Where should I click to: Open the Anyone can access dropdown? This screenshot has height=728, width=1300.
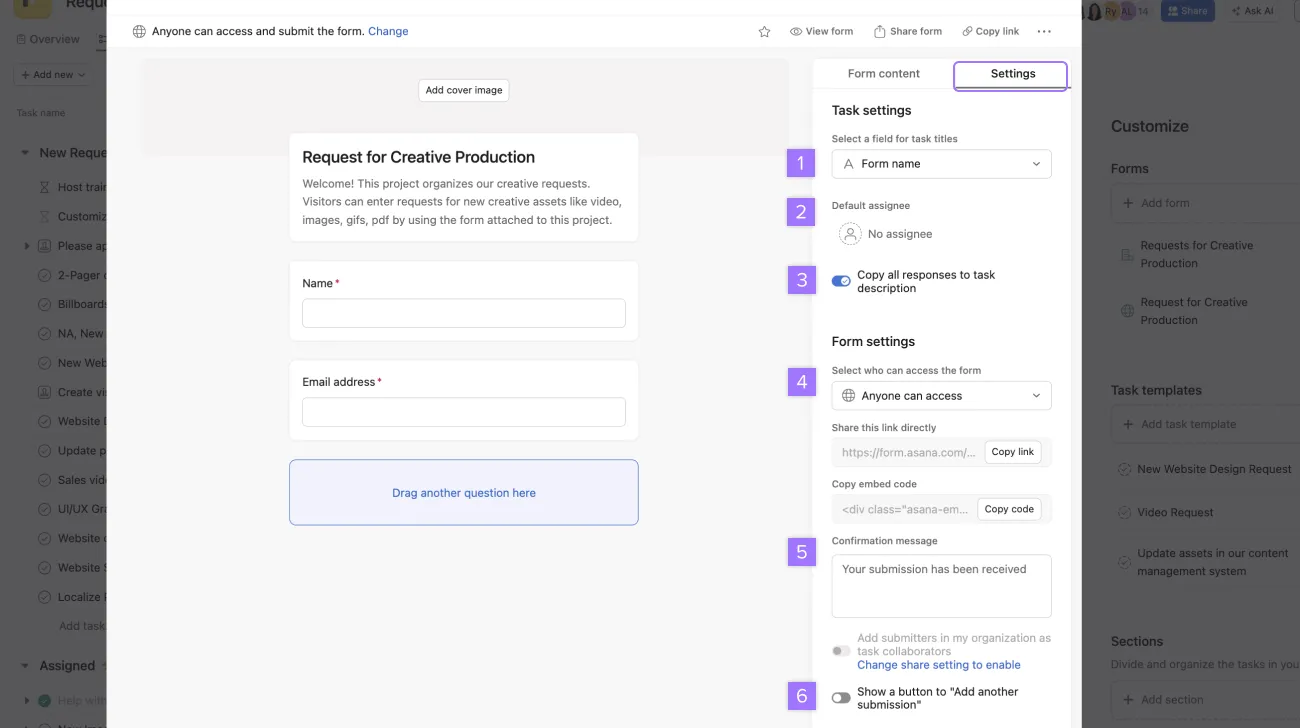pos(941,396)
